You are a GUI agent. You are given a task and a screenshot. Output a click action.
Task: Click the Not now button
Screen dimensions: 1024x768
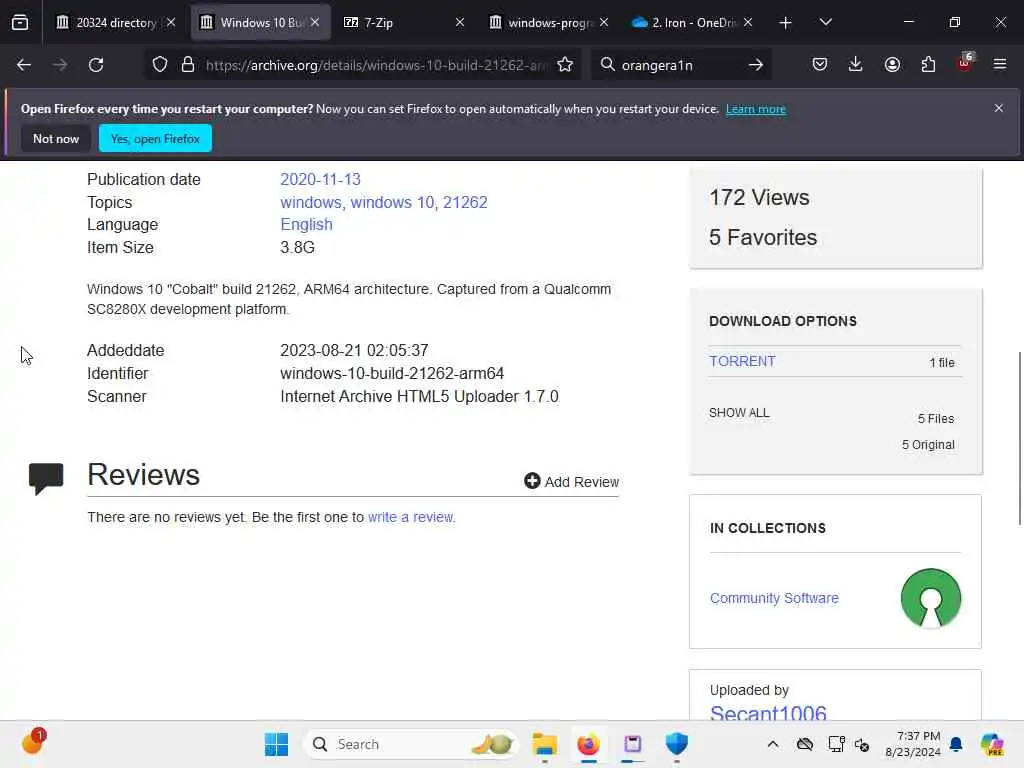click(x=56, y=138)
